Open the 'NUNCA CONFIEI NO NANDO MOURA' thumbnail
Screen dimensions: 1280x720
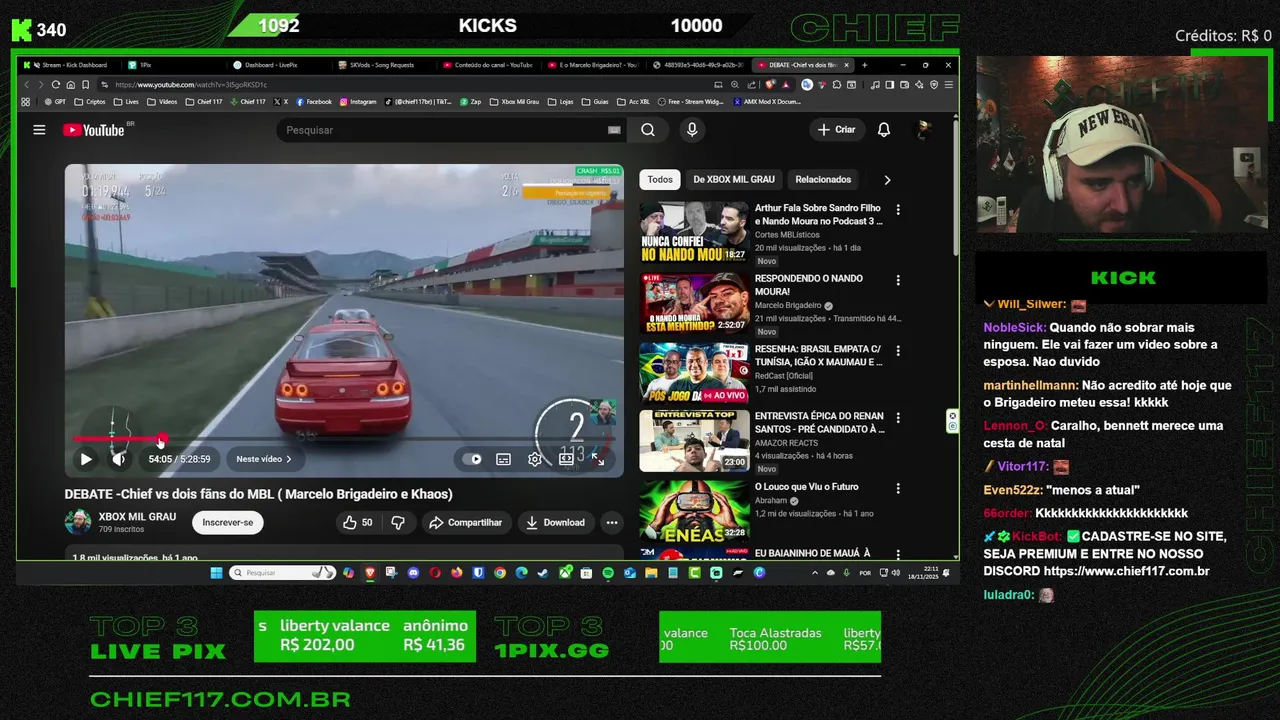point(694,233)
